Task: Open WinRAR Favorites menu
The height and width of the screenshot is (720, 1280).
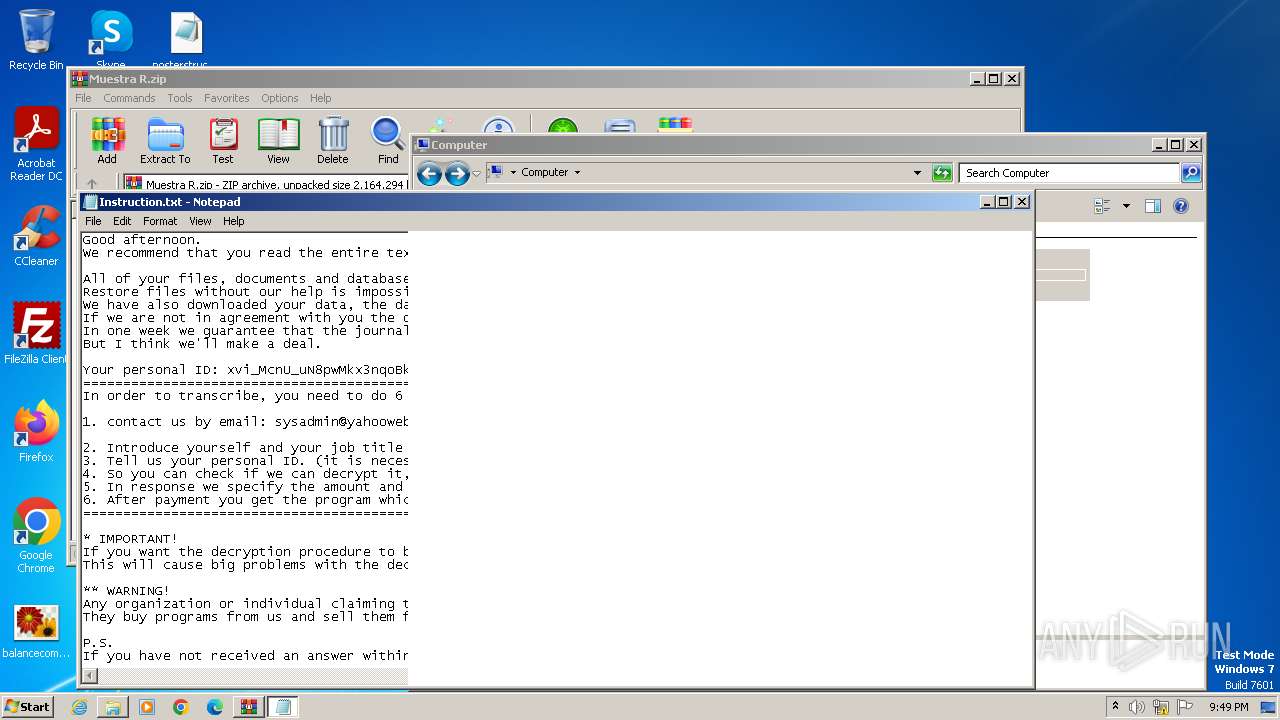Action: tap(227, 98)
